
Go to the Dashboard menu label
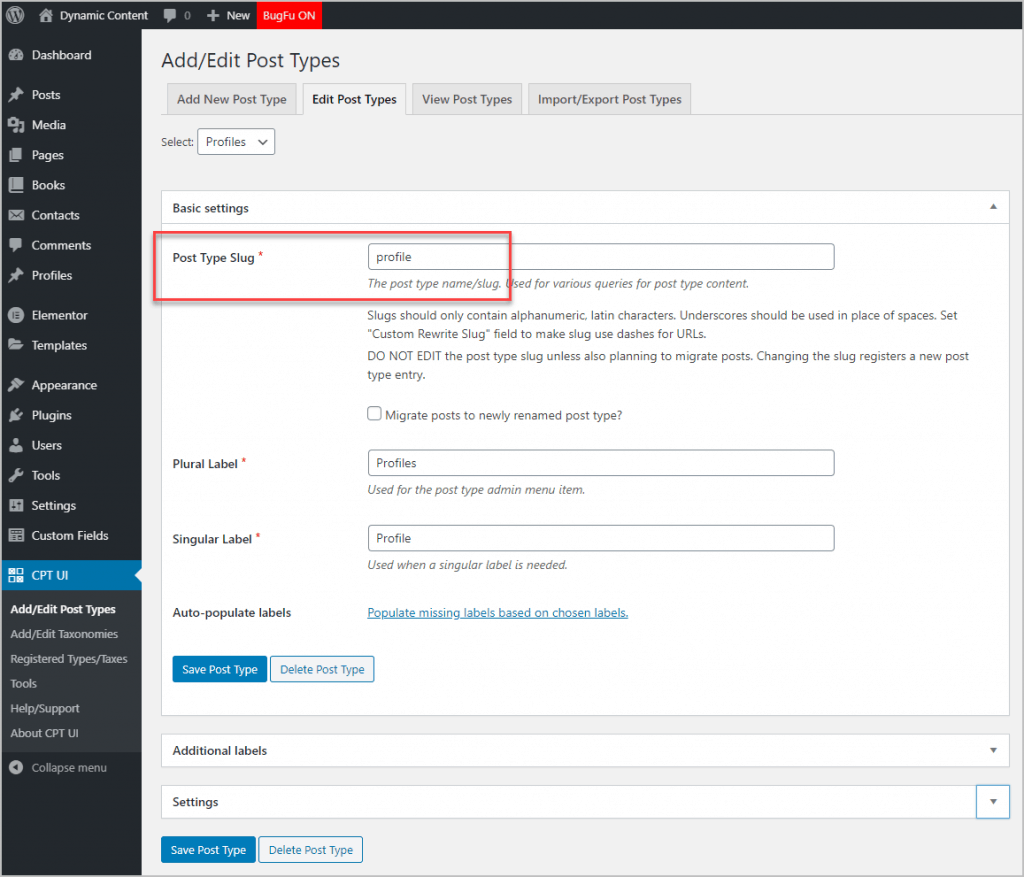pos(61,55)
